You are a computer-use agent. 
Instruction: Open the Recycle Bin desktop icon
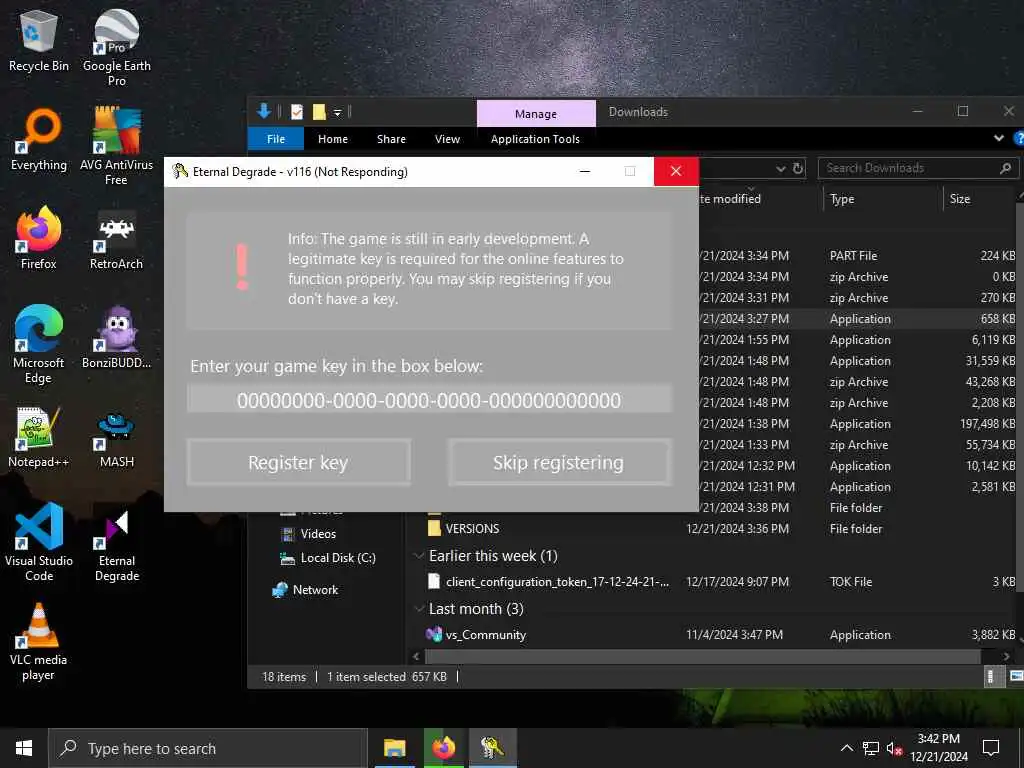[x=39, y=42]
